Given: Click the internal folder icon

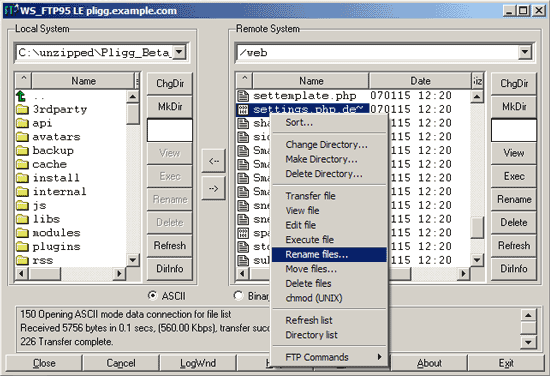Looking at the screenshot, I should pyautogui.click(x=22, y=192).
